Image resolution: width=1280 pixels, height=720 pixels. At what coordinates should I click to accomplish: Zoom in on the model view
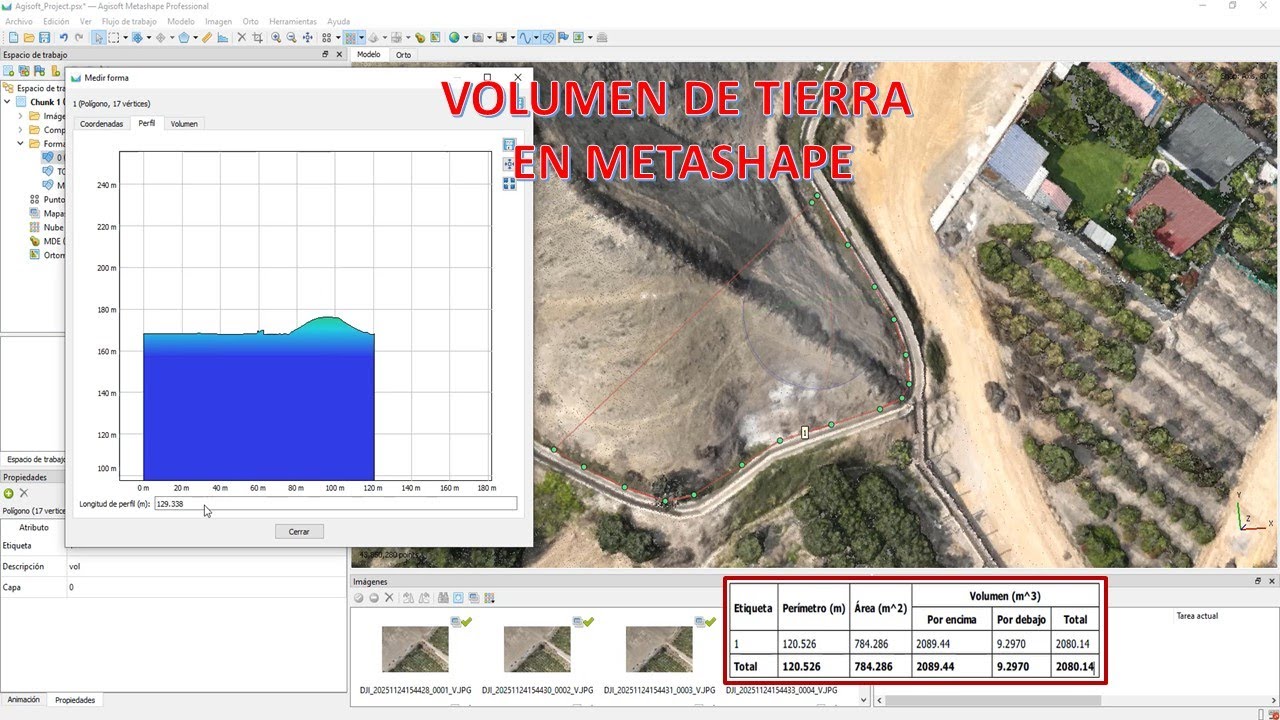click(x=276, y=37)
